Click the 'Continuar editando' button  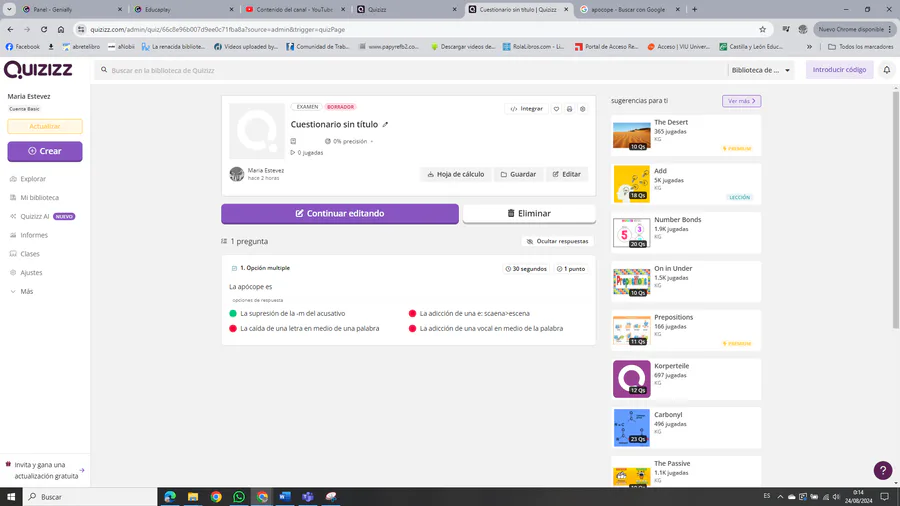[340, 213]
